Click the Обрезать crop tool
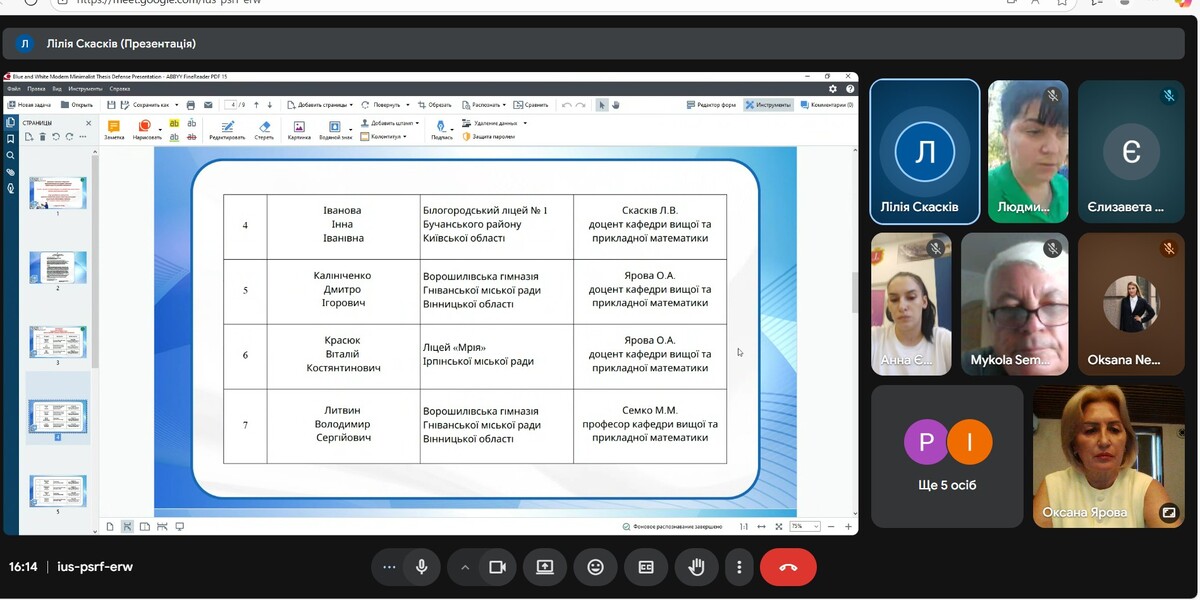1200x600 pixels. [x=435, y=104]
